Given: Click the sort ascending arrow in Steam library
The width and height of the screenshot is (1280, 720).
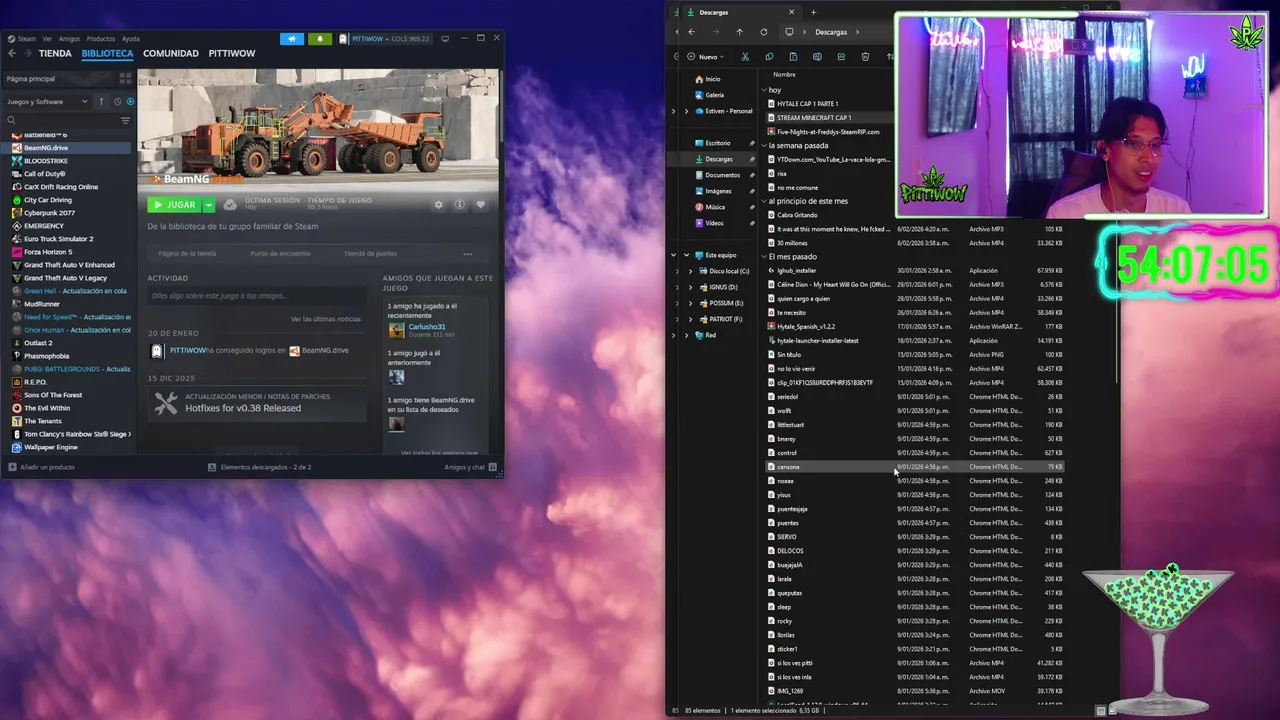Looking at the screenshot, I should [101, 101].
